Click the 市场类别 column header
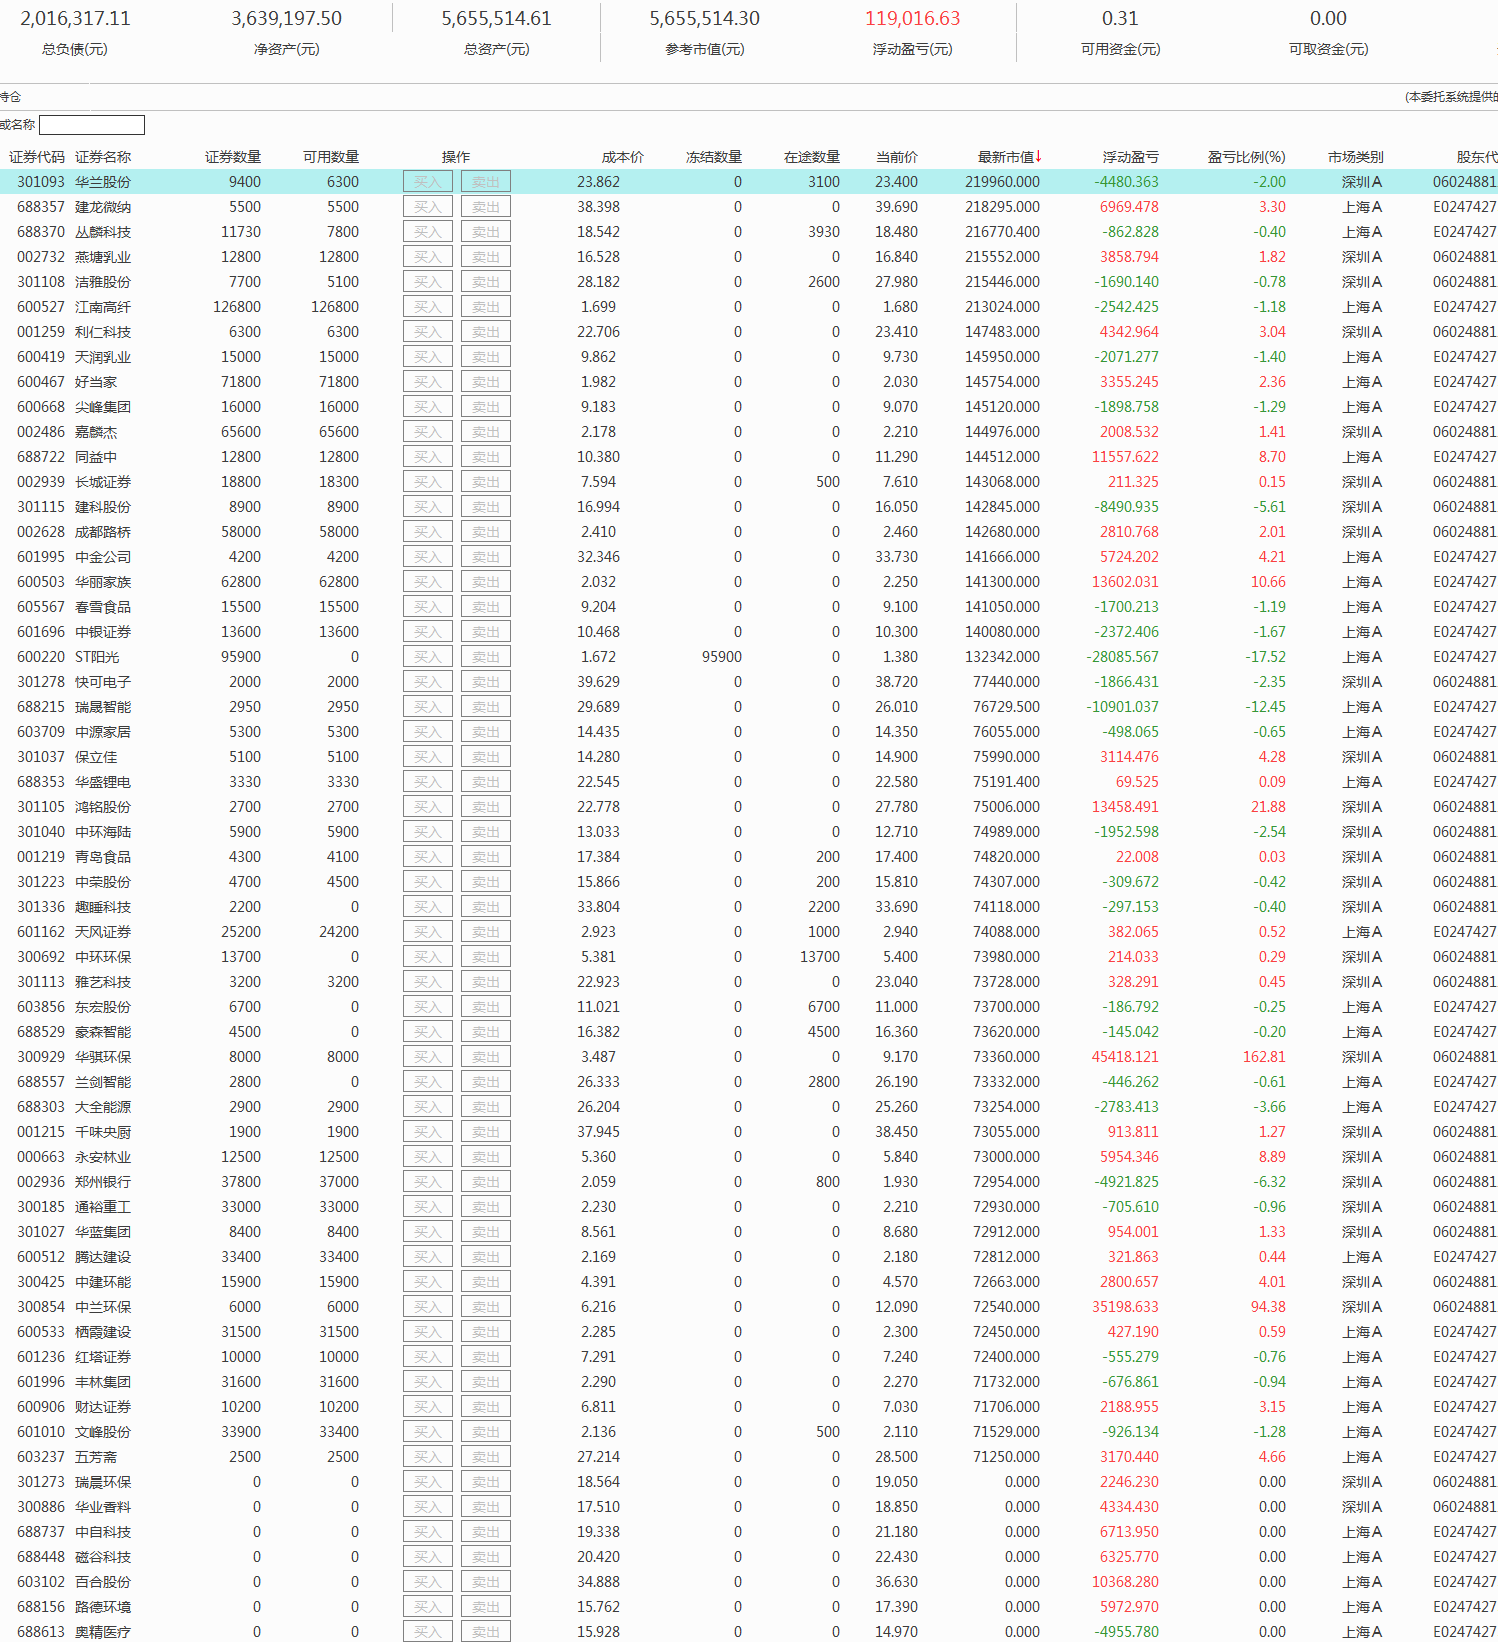The image size is (1498, 1642). point(1355,157)
